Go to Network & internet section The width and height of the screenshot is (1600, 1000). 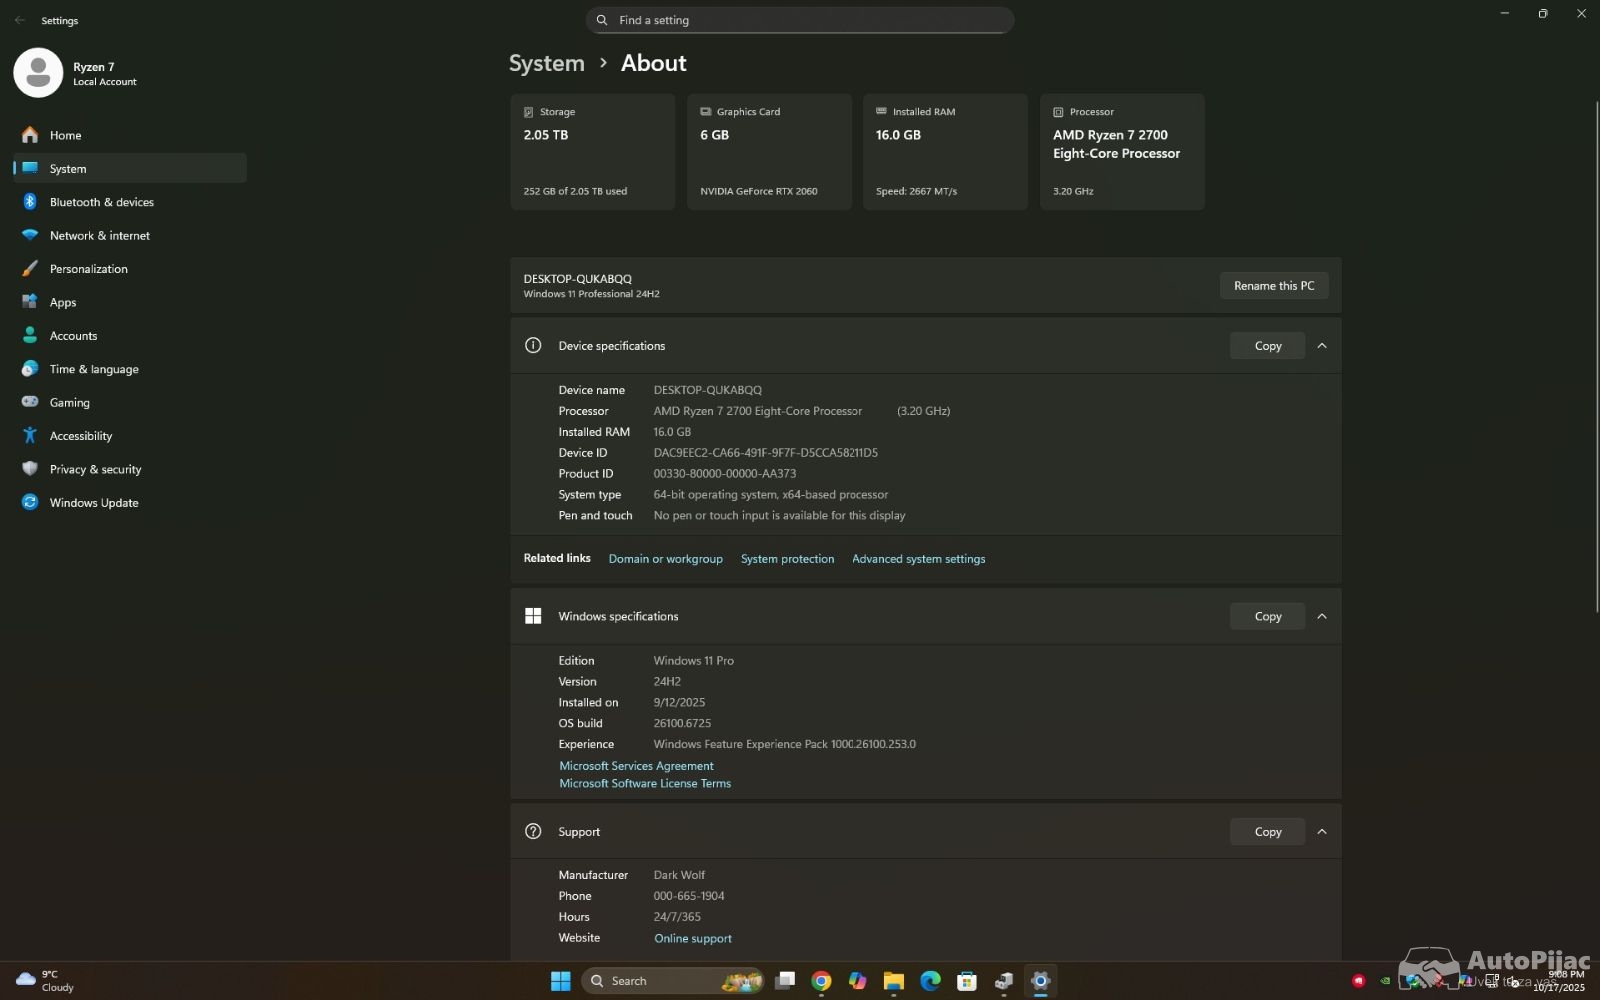99,236
